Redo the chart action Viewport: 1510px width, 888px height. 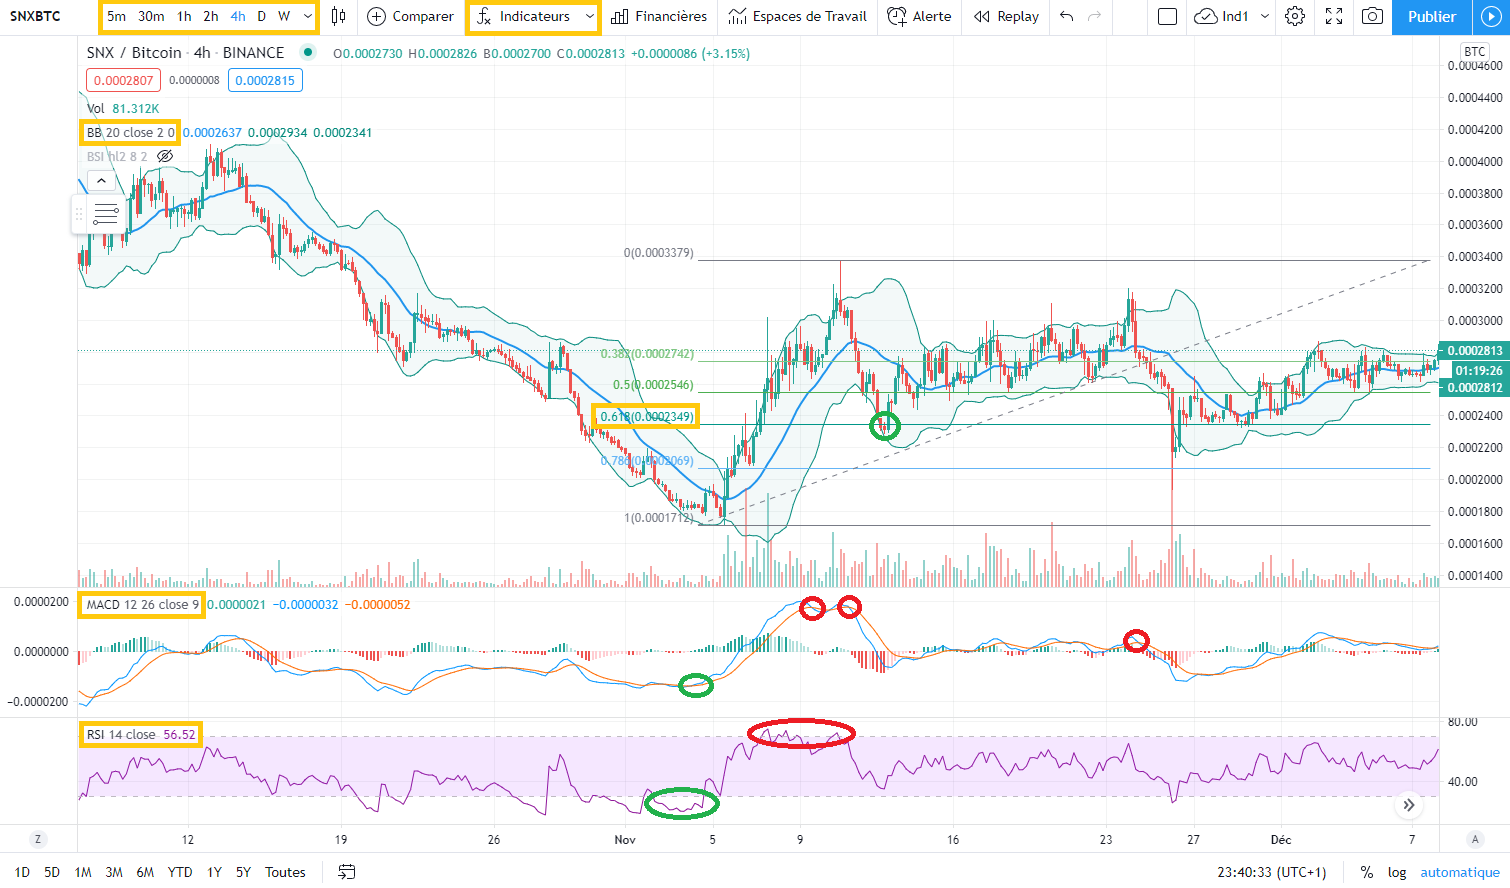(1095, 16)
